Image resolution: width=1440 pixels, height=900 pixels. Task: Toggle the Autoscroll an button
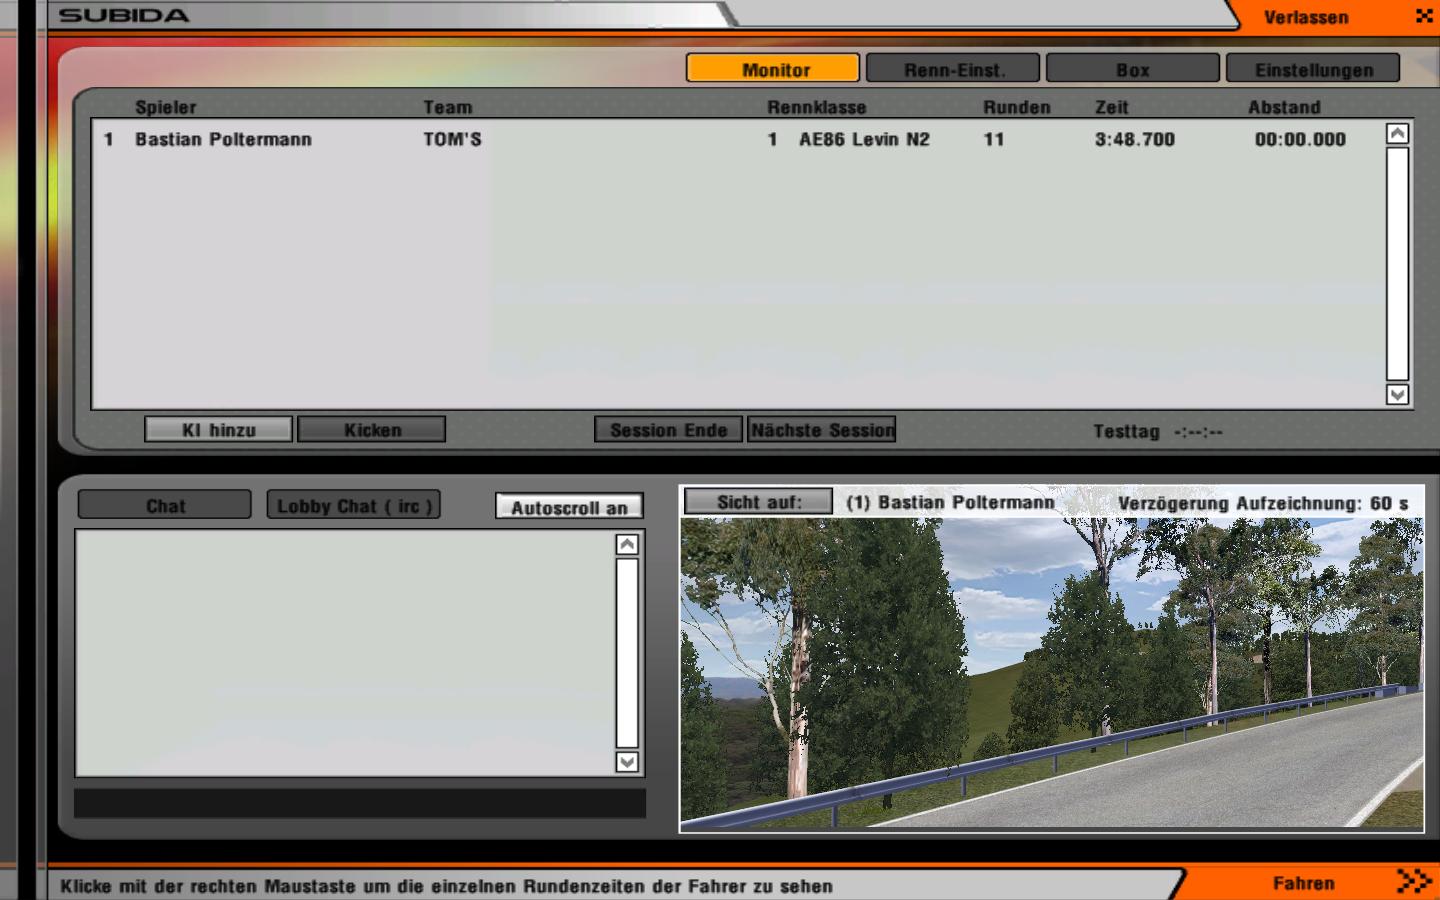[x=569, y=507]
